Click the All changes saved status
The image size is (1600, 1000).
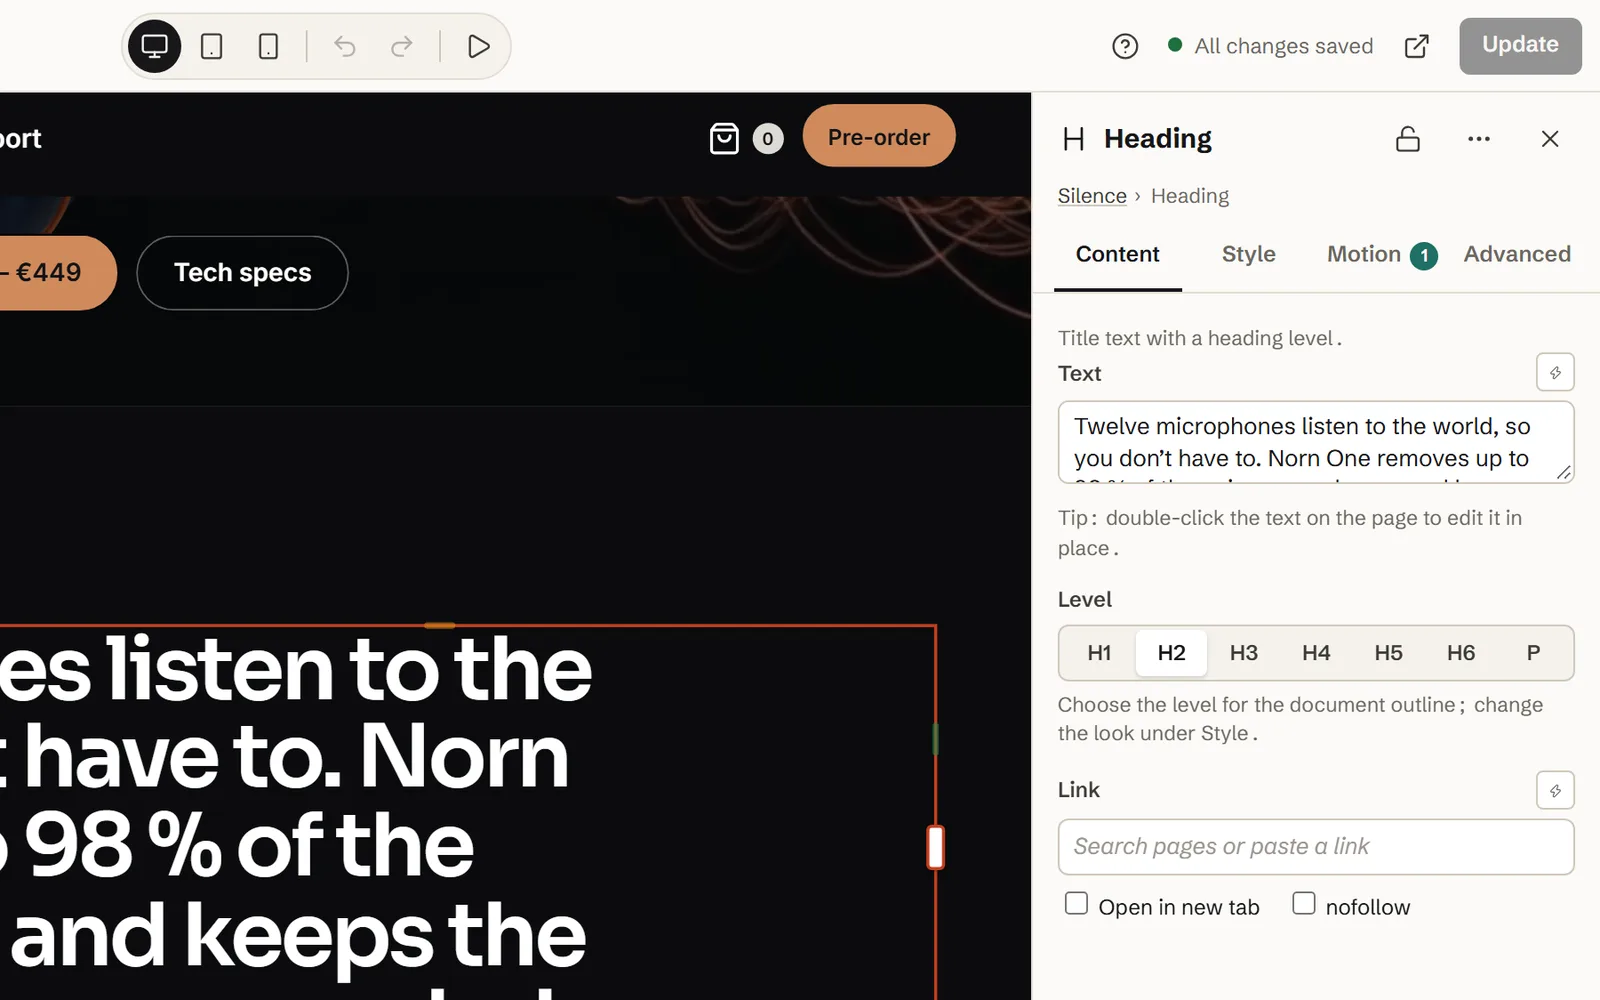[1270, 46]
